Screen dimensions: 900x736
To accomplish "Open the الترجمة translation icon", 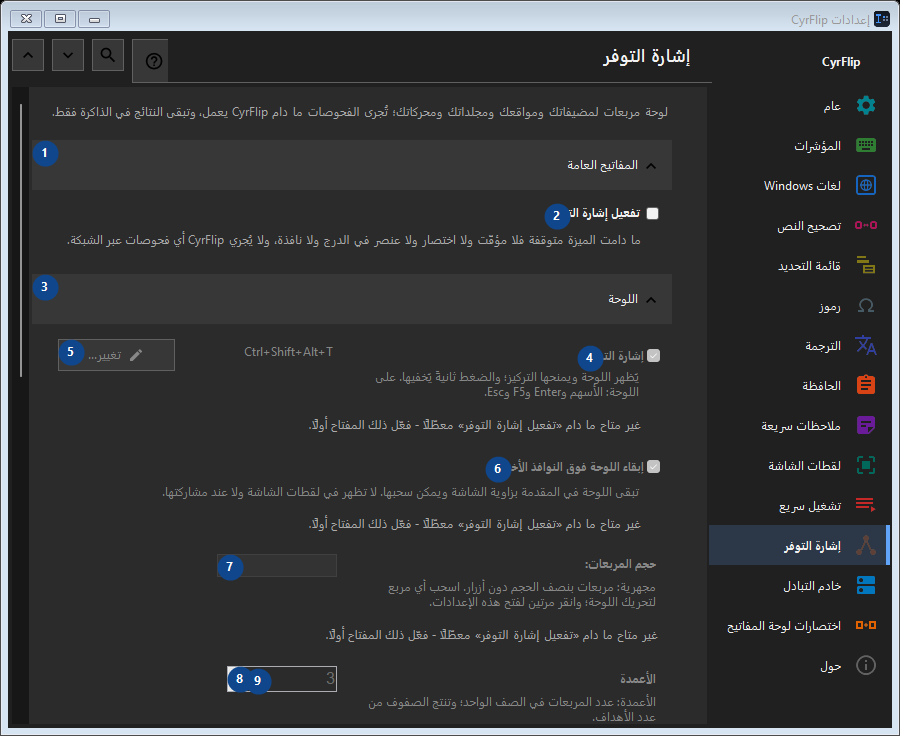I will coord(866,345).
